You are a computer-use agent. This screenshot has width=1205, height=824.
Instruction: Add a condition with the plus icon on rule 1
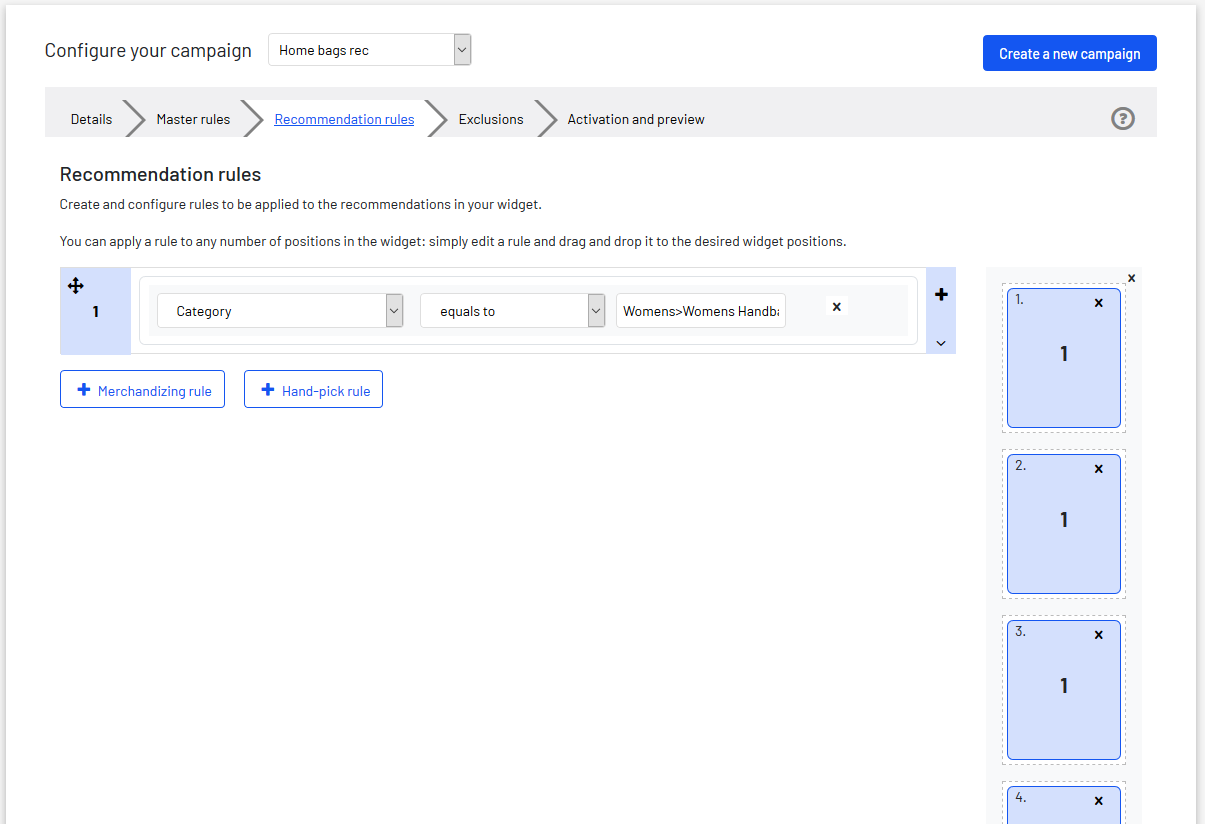(x=941, y=294)
